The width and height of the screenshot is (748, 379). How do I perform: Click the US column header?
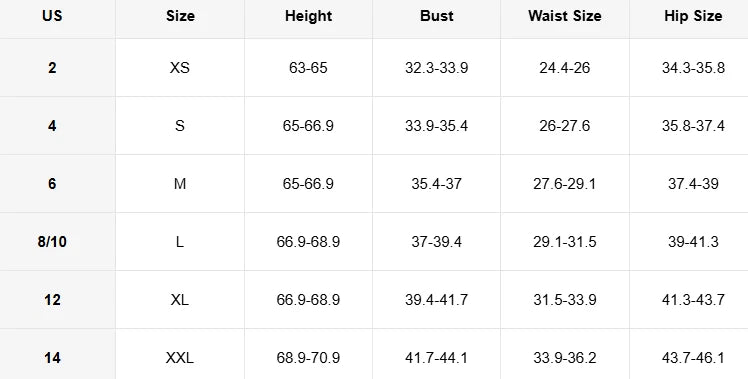tap(52, 16)
